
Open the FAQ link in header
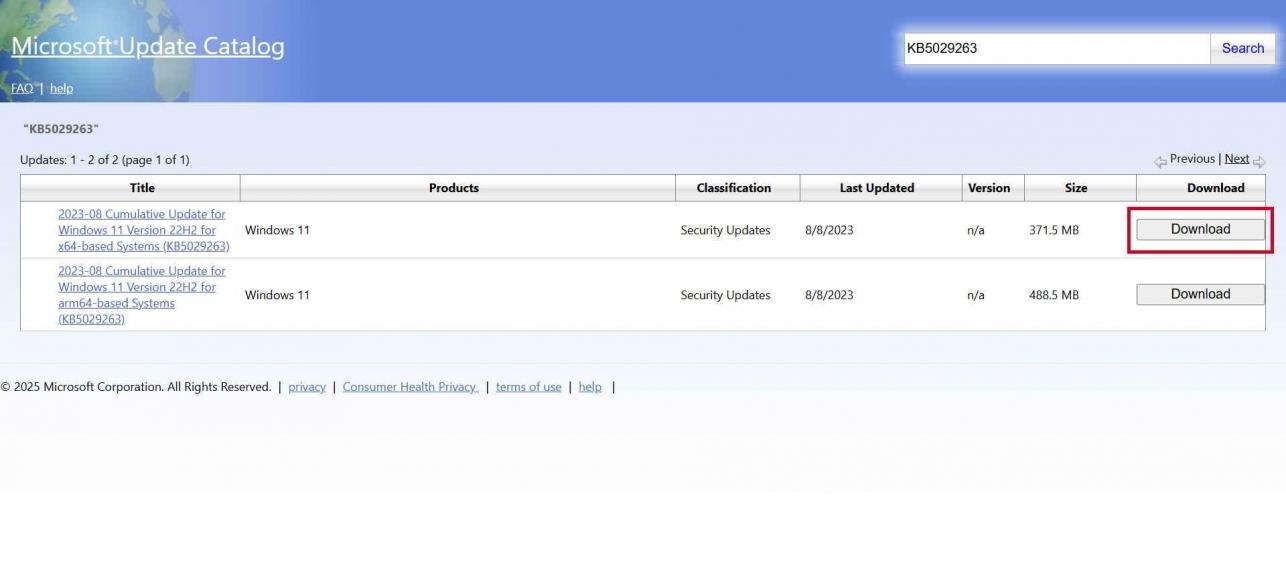click(x=21, y=88)
